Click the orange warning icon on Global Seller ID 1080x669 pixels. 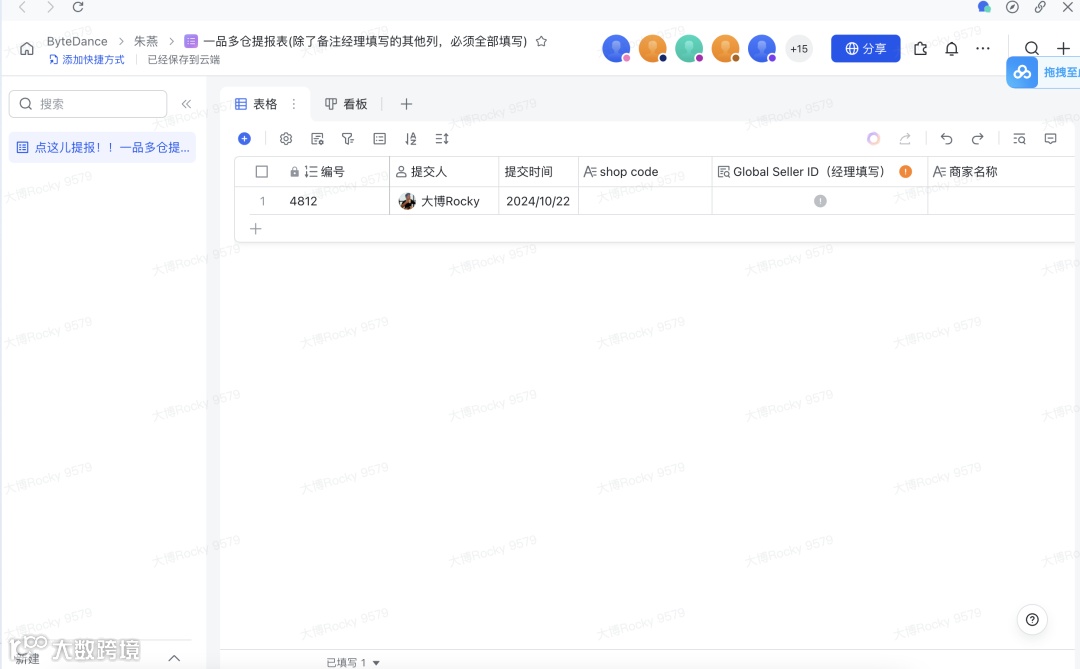(x=906, y=172)
